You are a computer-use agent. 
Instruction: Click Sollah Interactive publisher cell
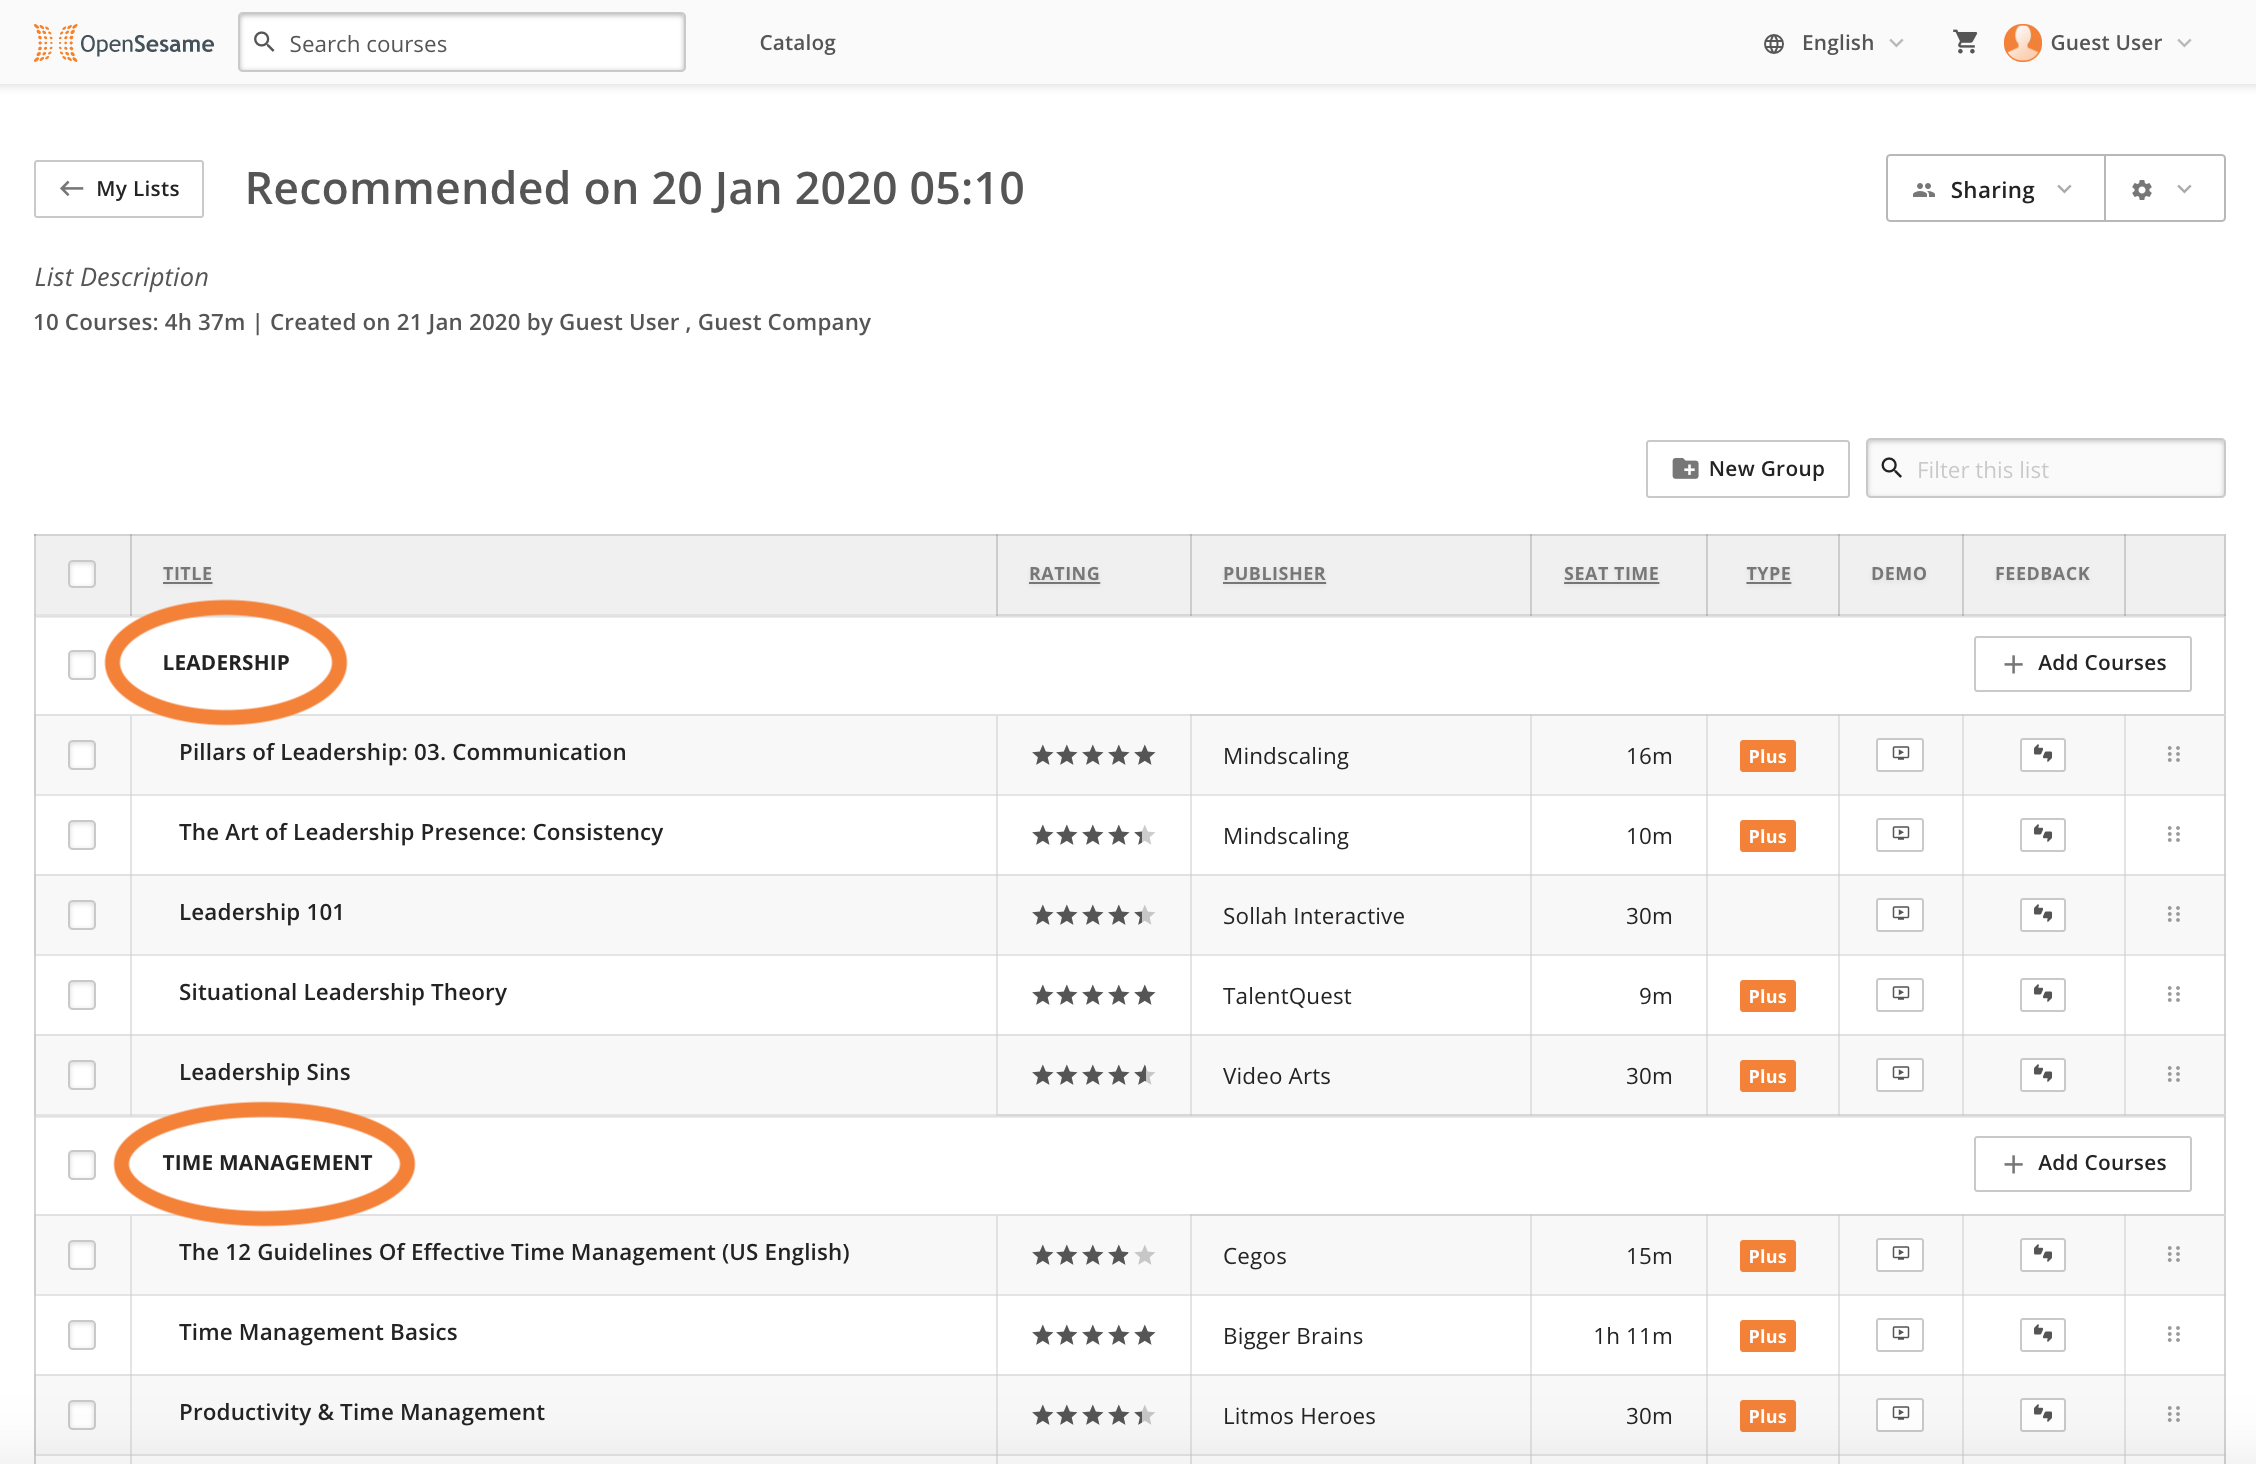click(x=1313, y=916)
